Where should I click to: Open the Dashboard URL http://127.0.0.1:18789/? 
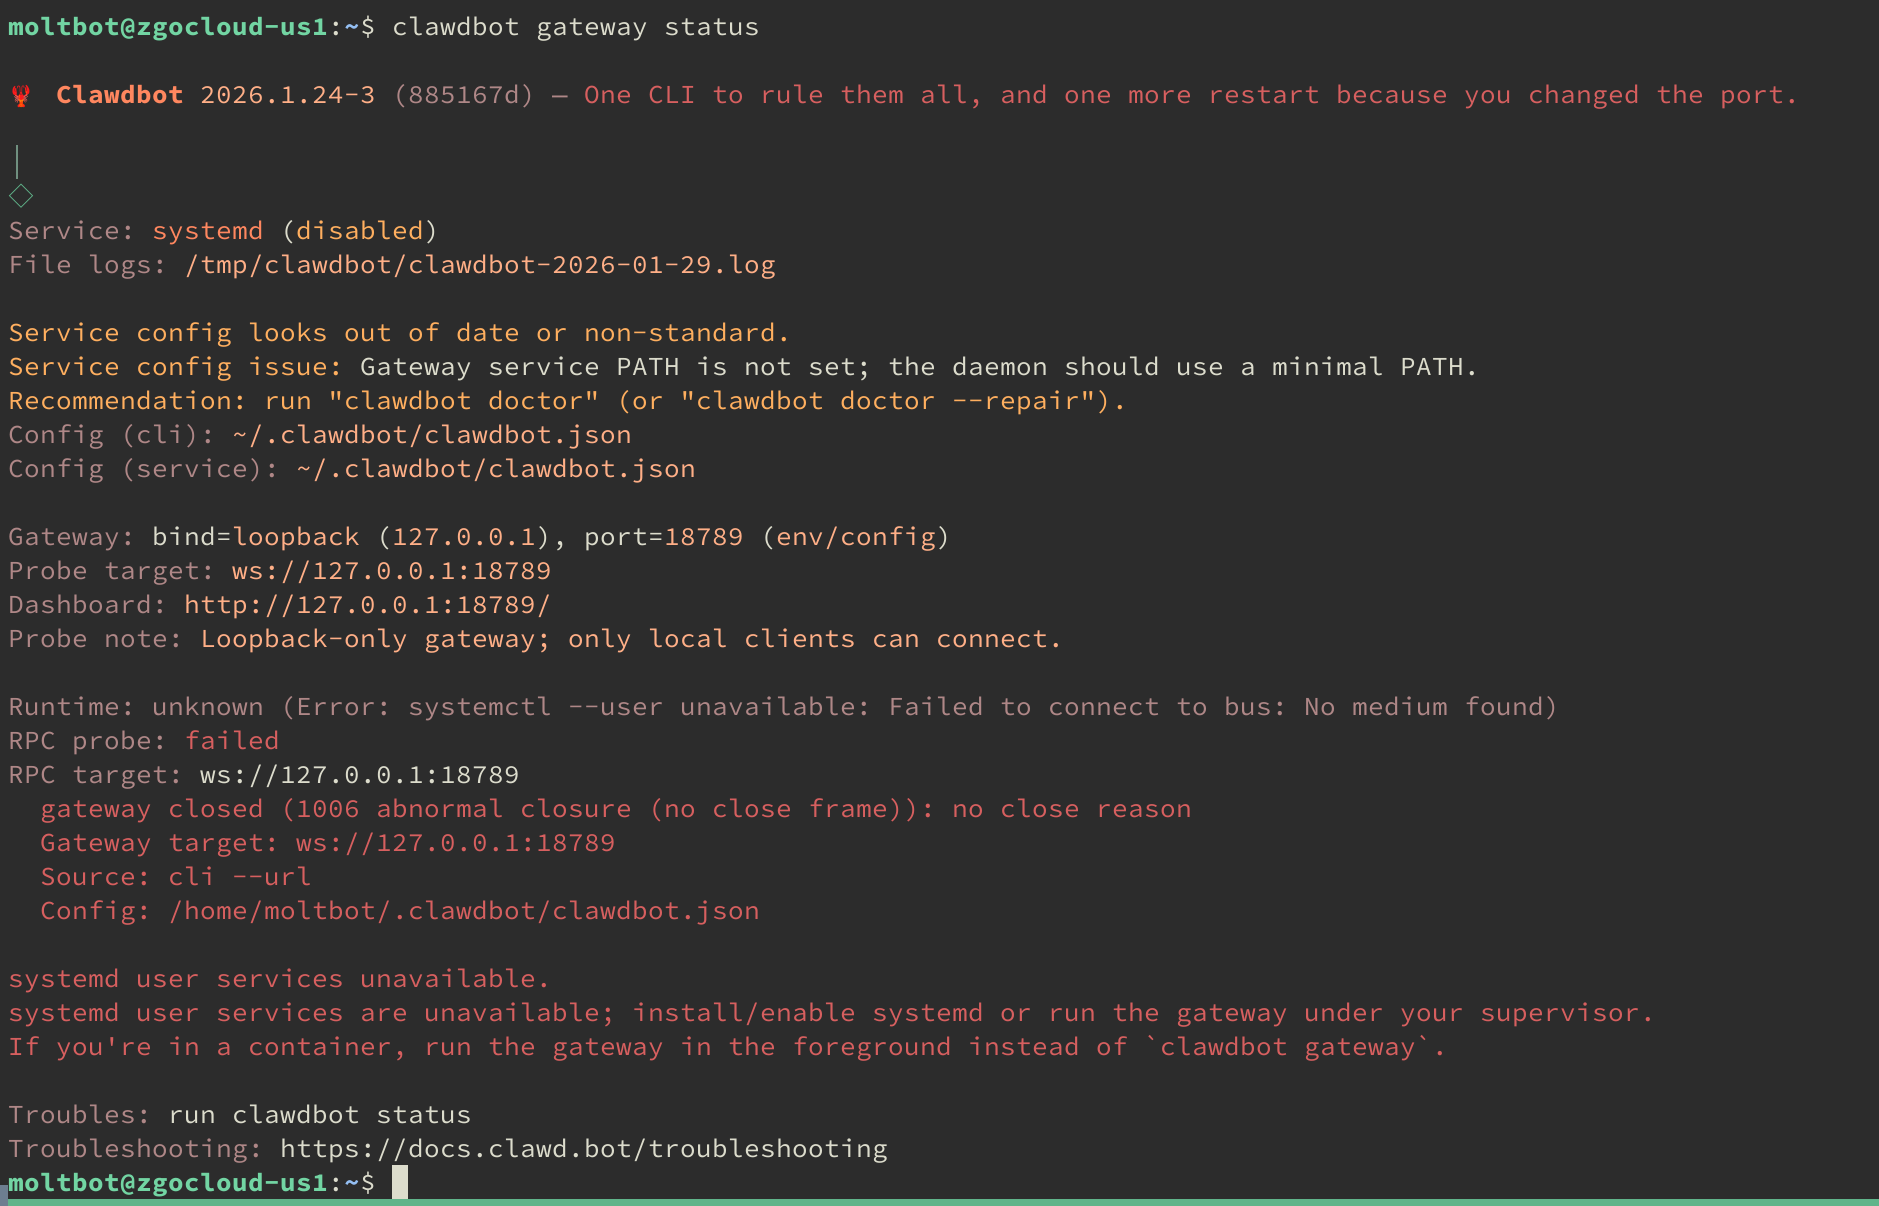(367, 605)
